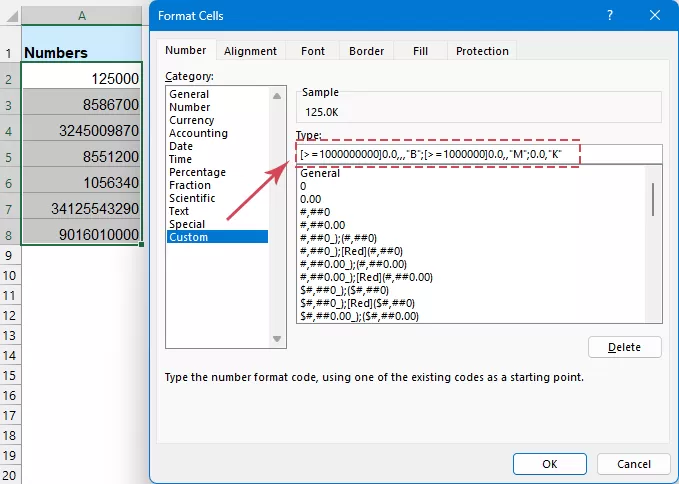This screenshot has height=484, width=679.
Task: Select row 18 header
Action: click(x=10, y=435)
